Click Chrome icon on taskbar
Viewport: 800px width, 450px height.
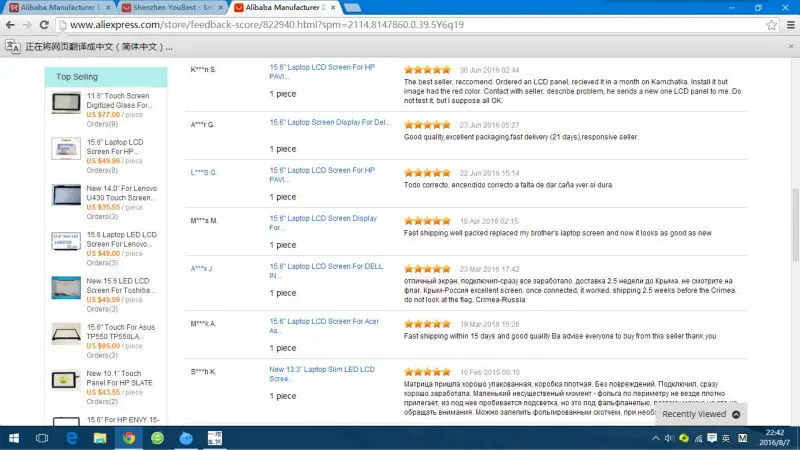(x=129, y=438)
